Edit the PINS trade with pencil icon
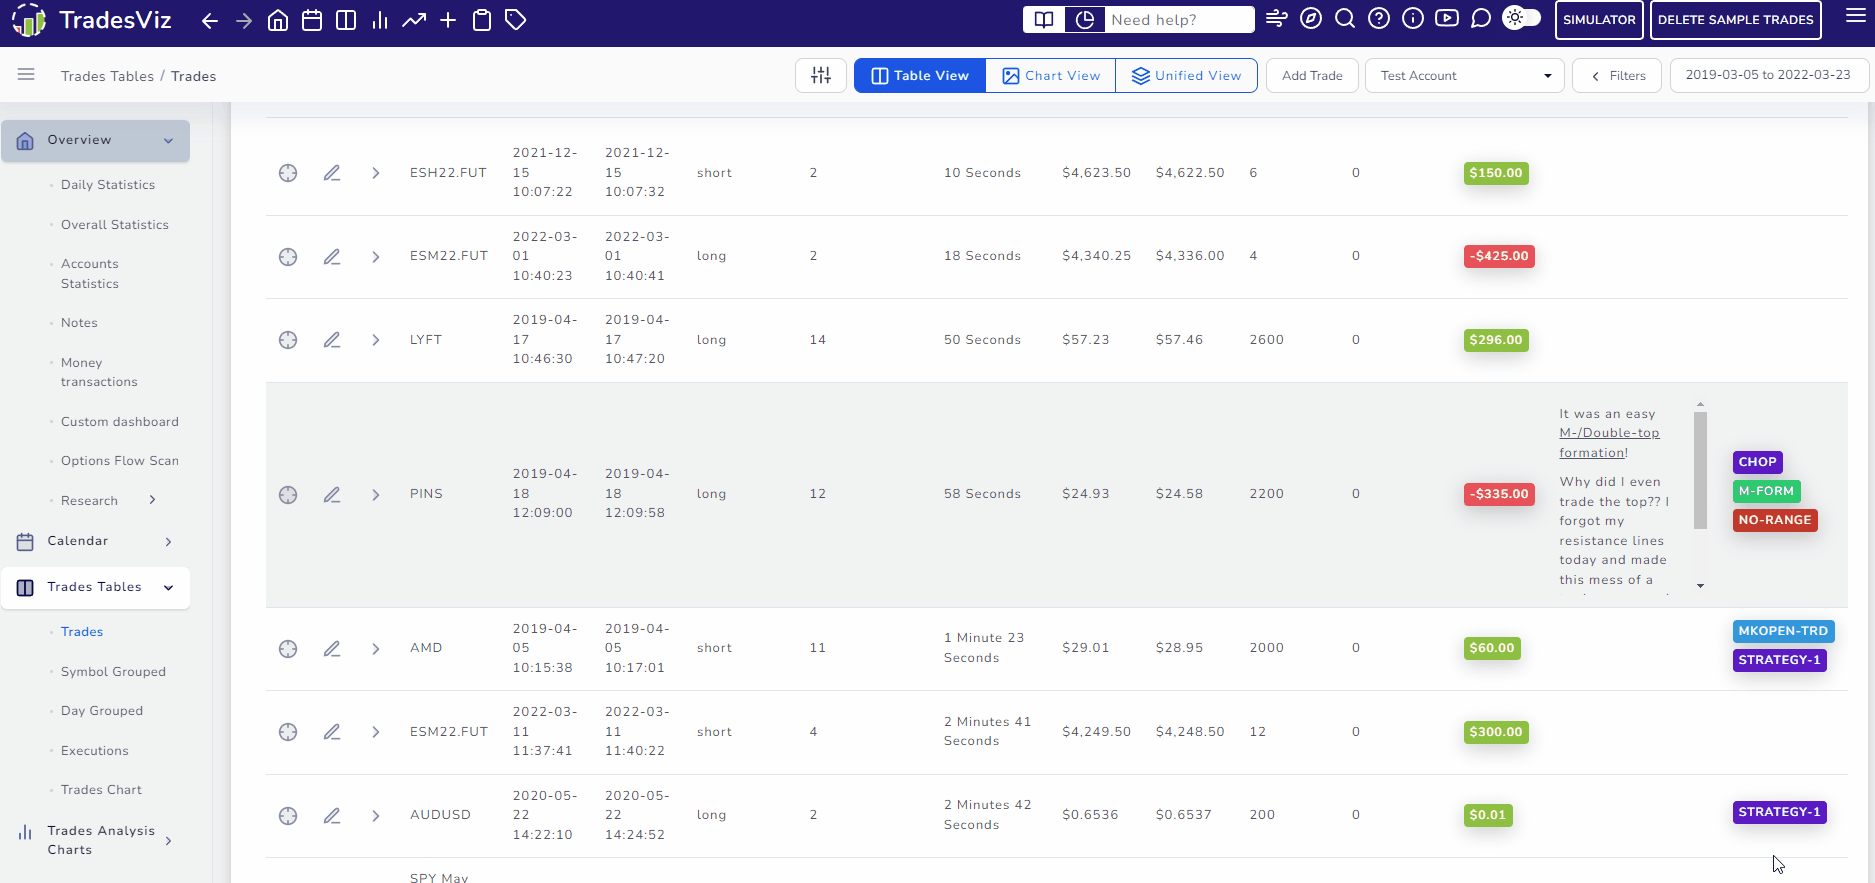Screen dimensions: 1875x883 [332, 495]
